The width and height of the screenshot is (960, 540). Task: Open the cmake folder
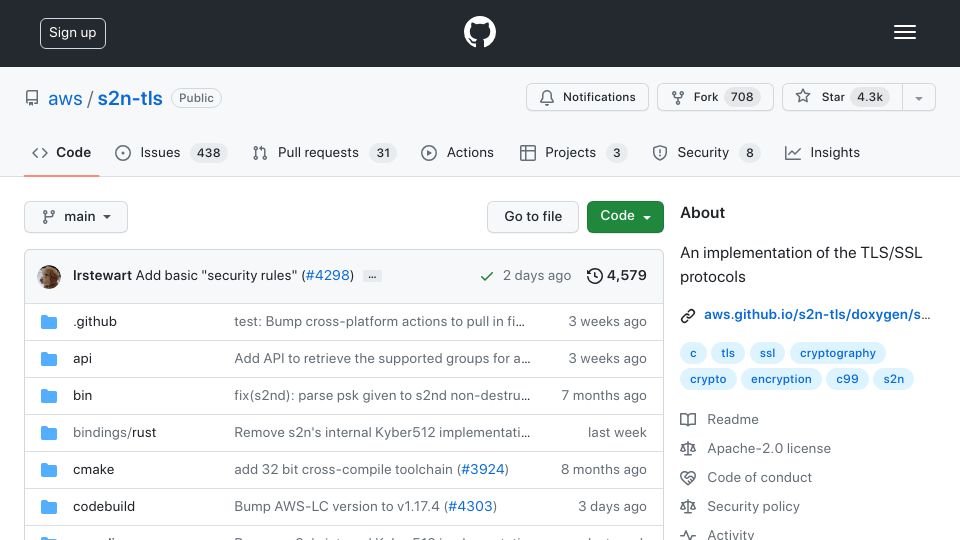(94, 470)
